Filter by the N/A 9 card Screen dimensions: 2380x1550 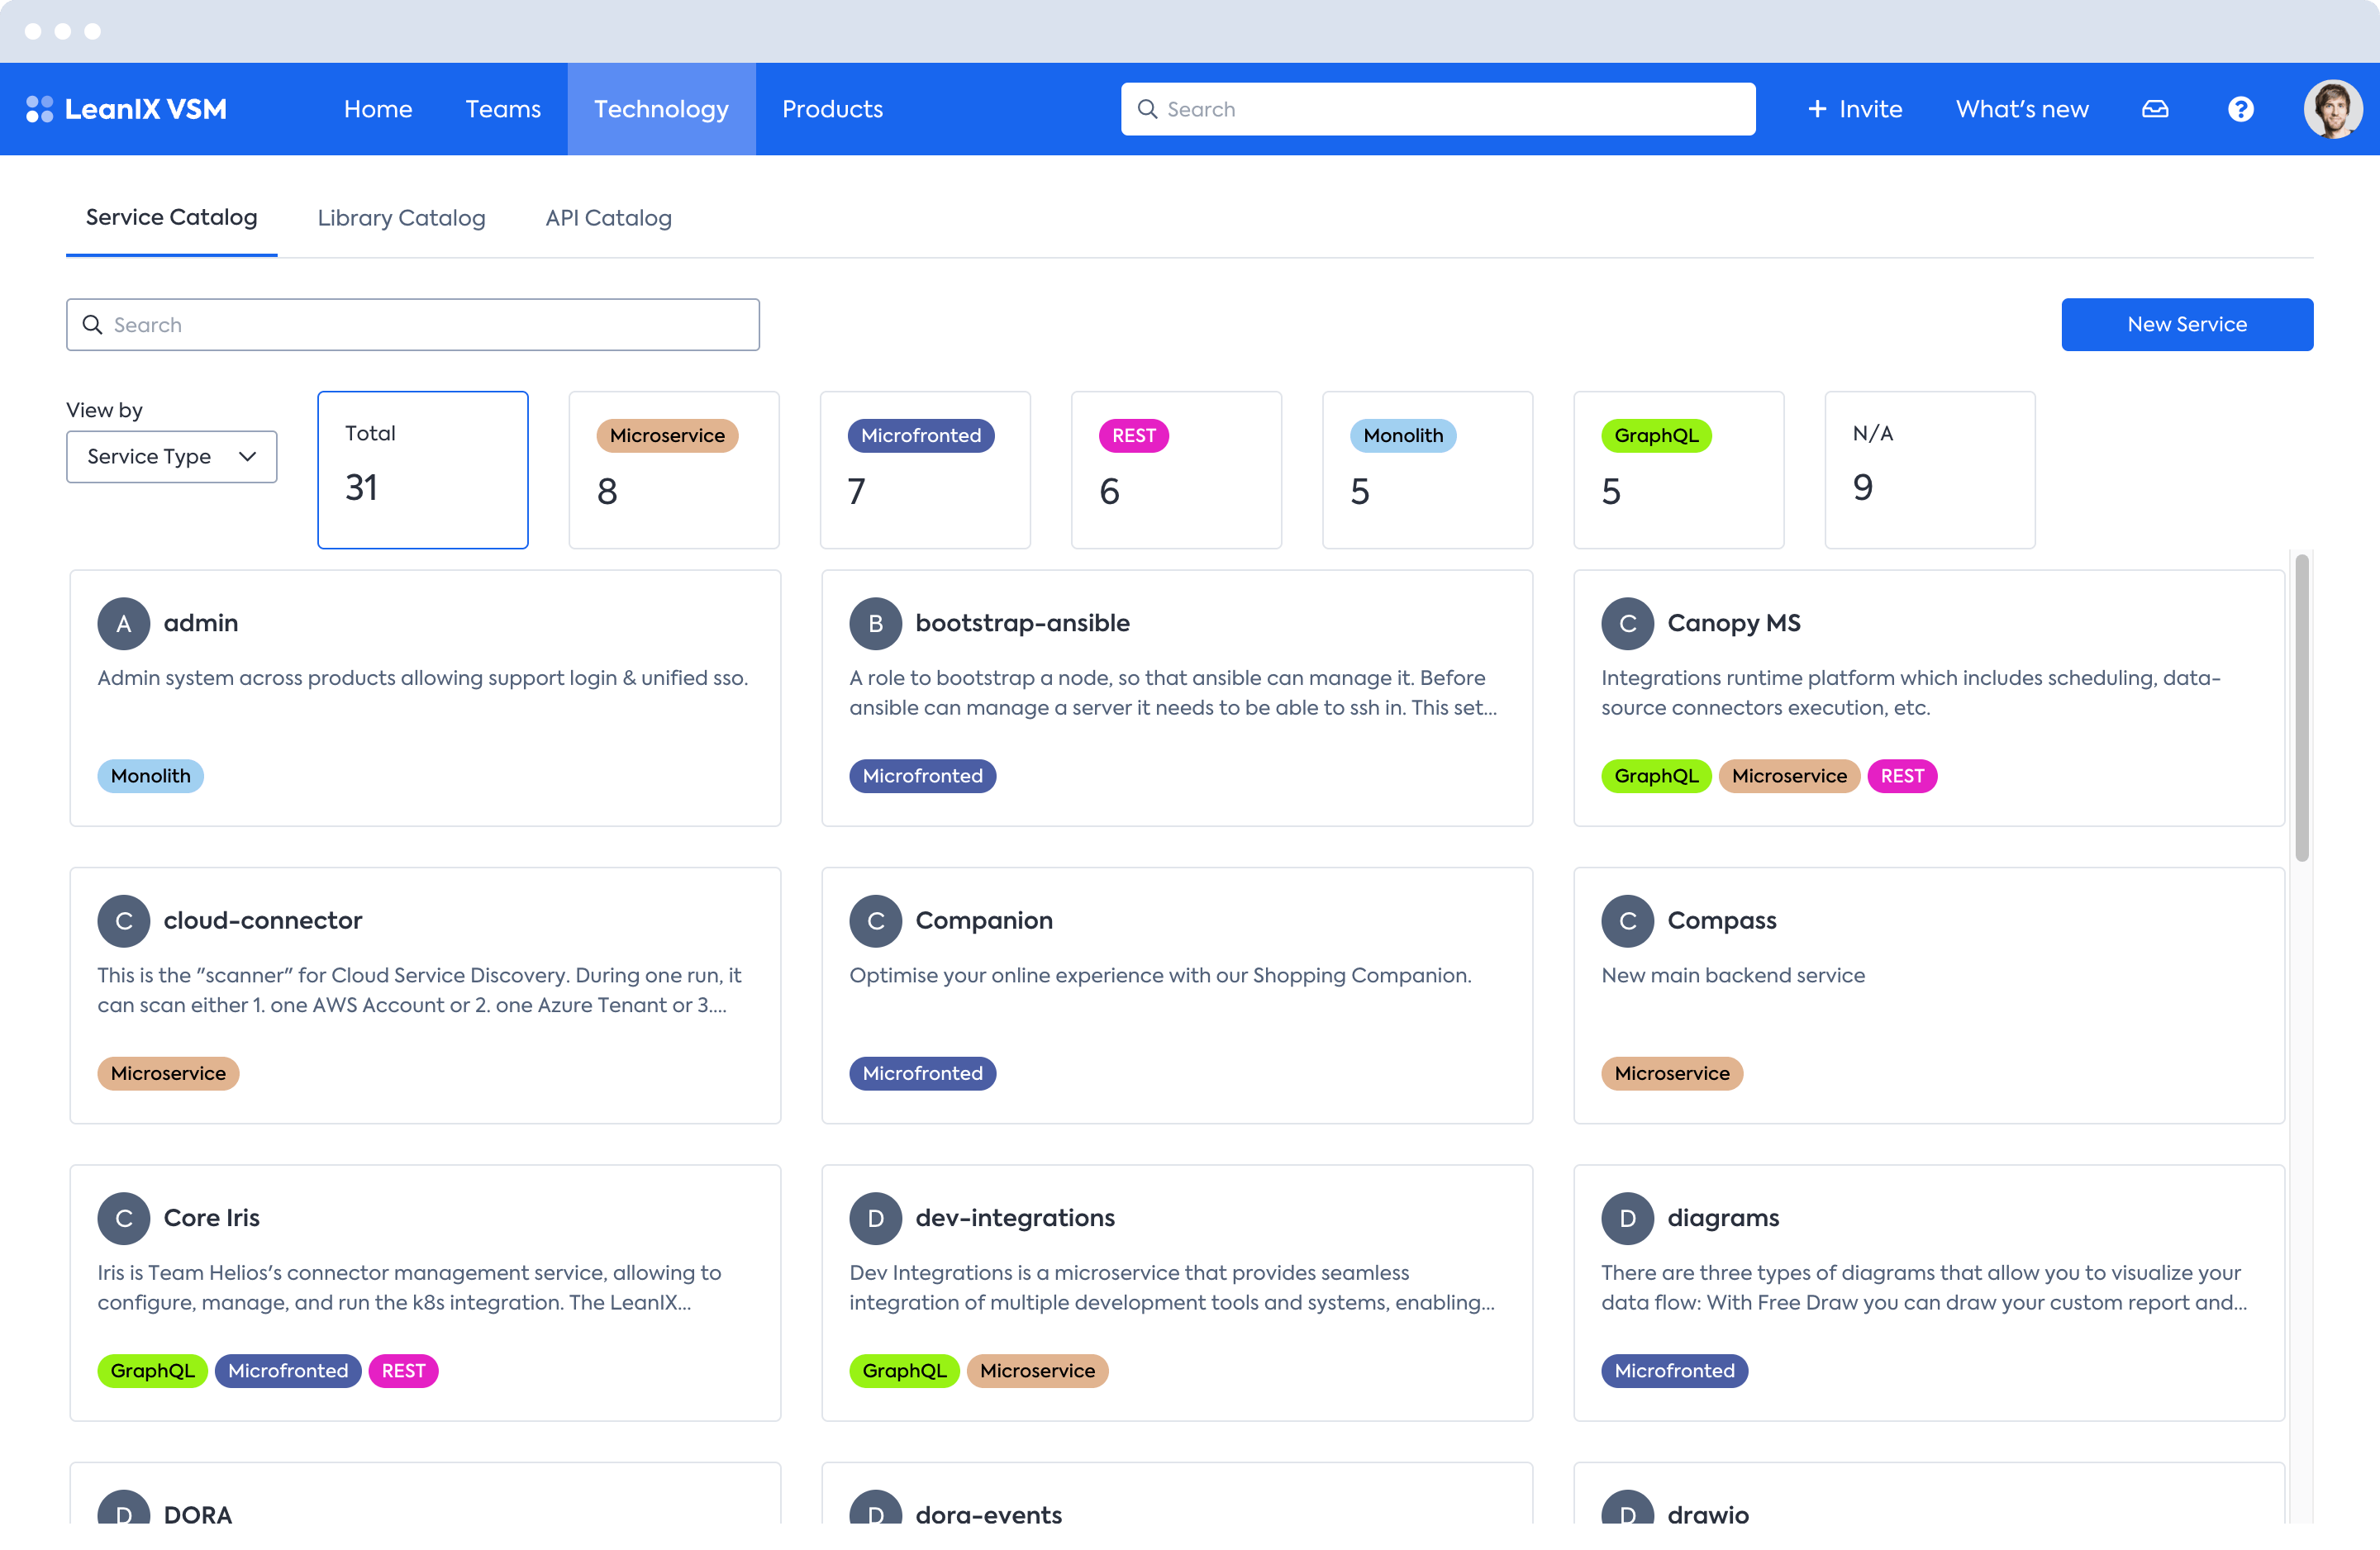pyautogui.click(x=1929, y=470)
